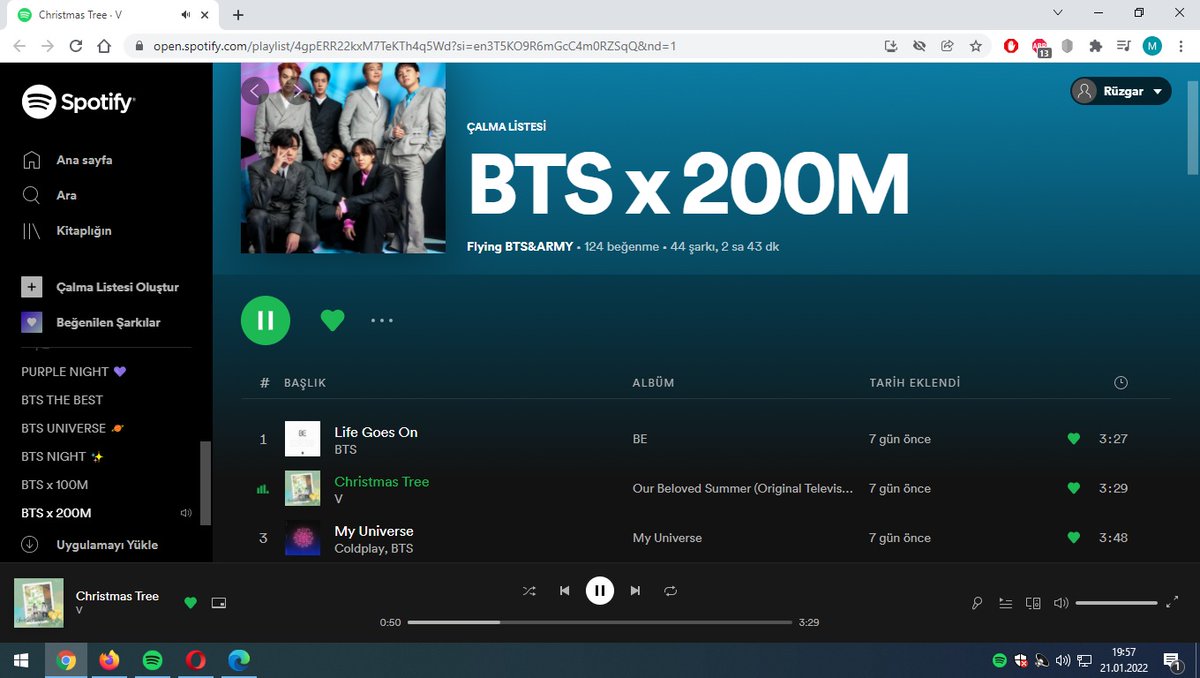Go forward with the right chevron arrow
This screenshot has width=1200, height=678.
coord(296,91)
